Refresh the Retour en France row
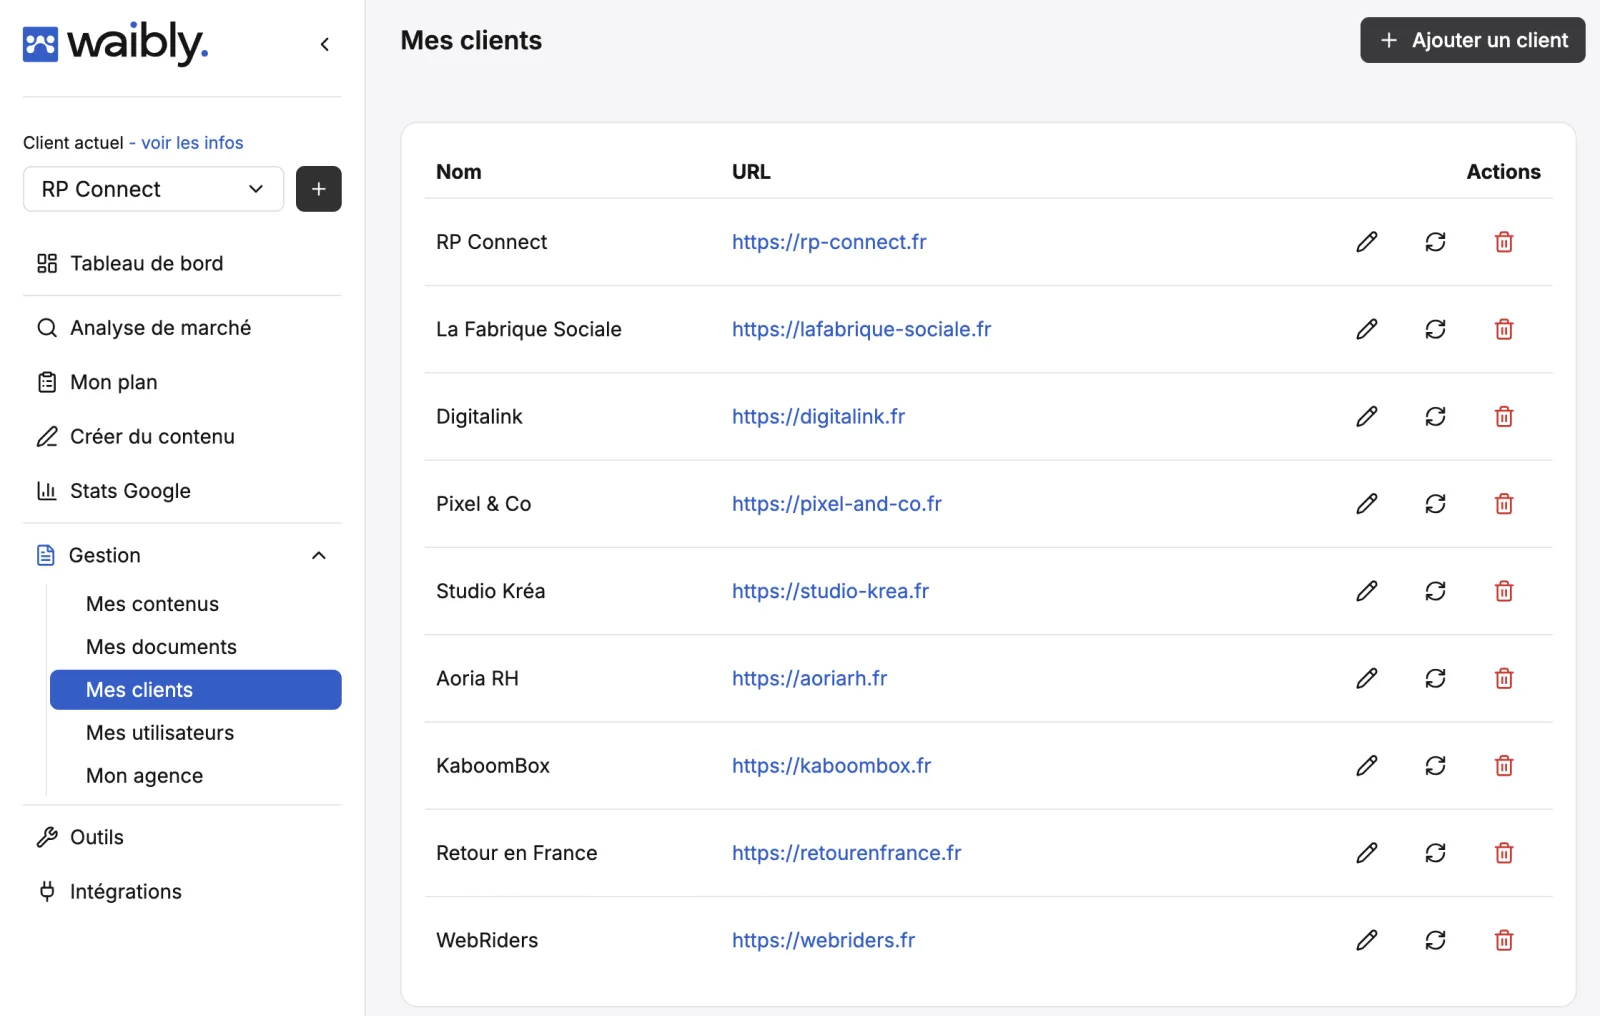Image resolution: width=1600 pixels, height=1016 pixels. tap(1435, 853)
